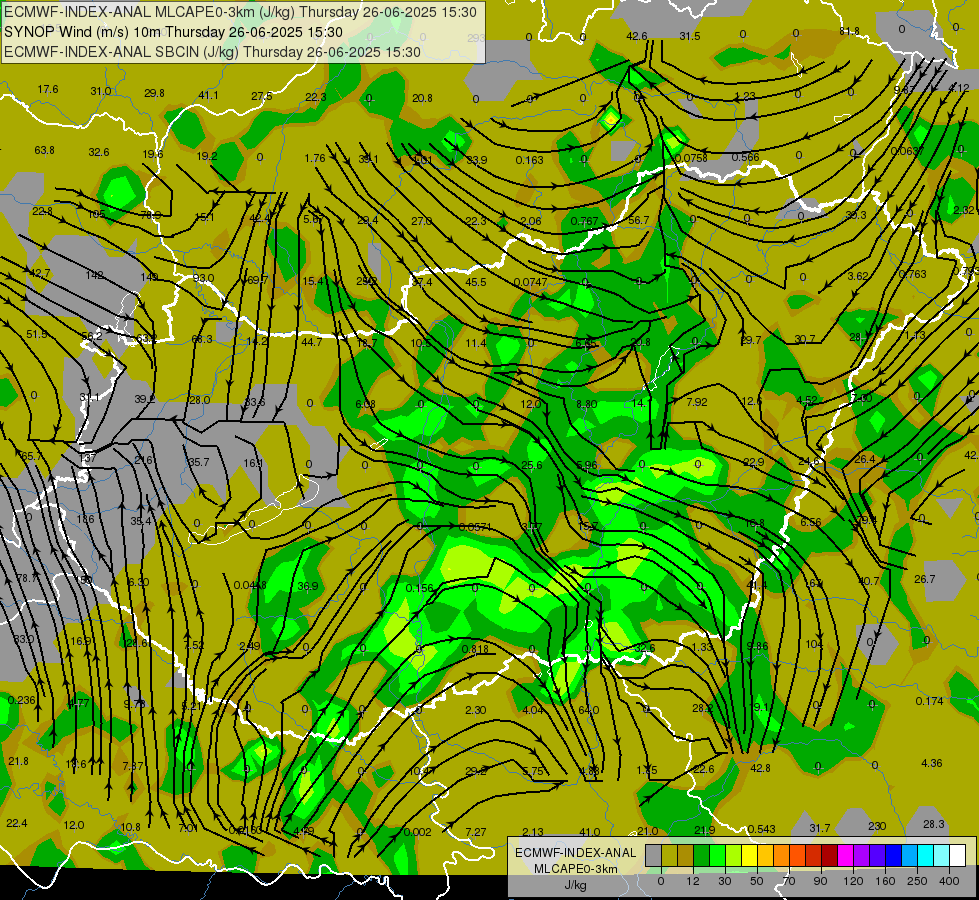Click the map value 0.163
The width and height of the screenshot is (979, 900).
[x=529, y=160]
